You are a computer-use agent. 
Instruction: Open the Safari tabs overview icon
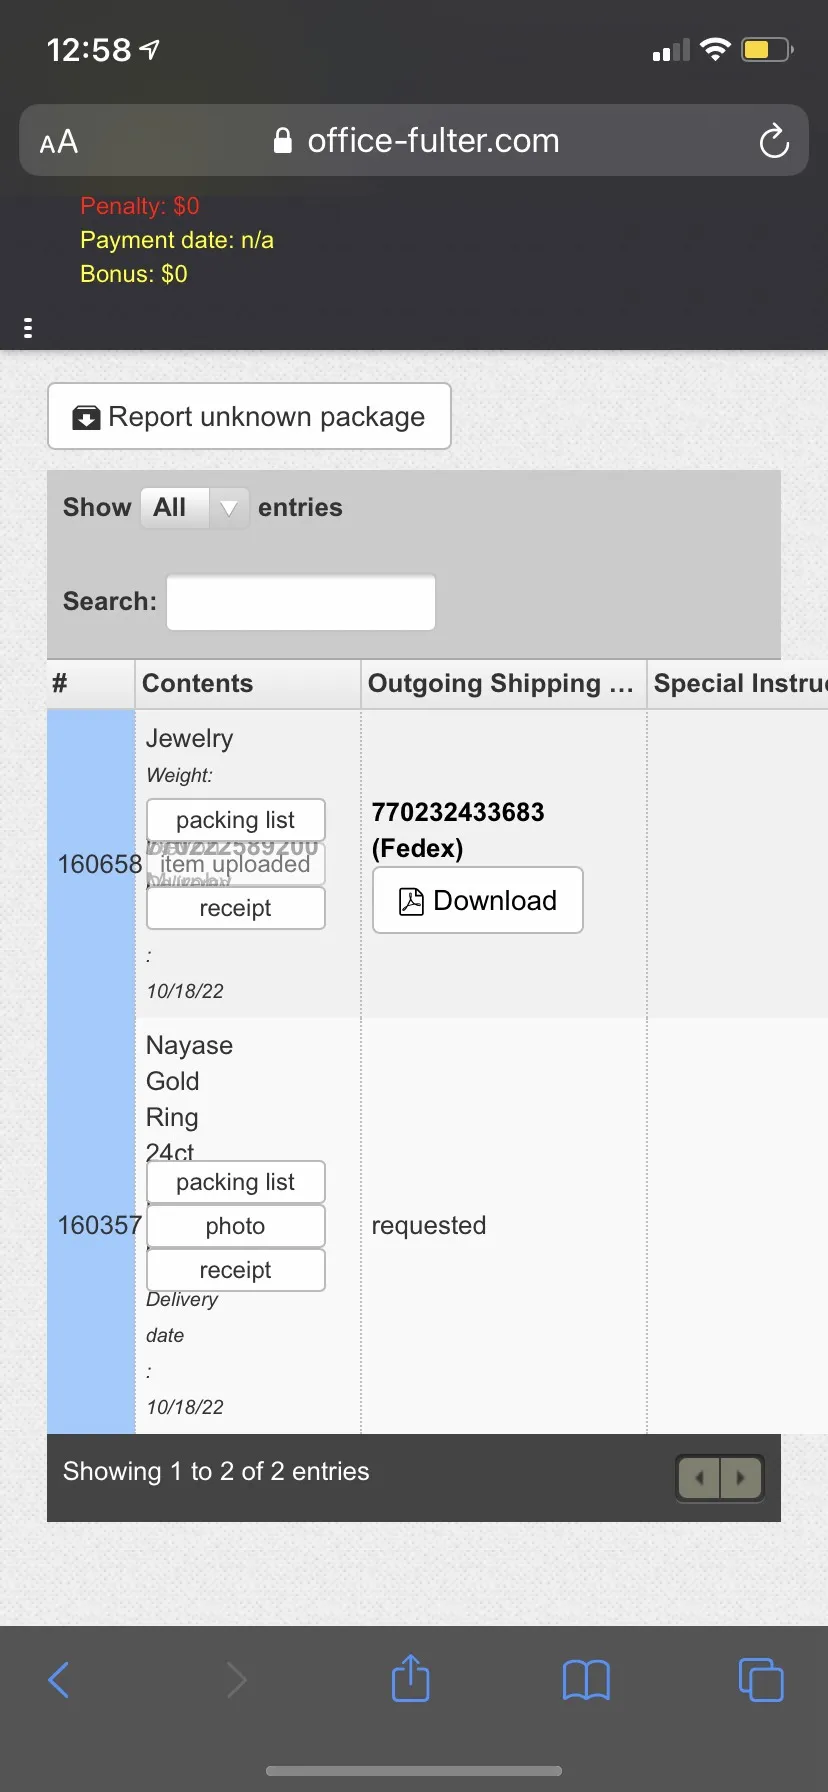(x=761, y=1680)
